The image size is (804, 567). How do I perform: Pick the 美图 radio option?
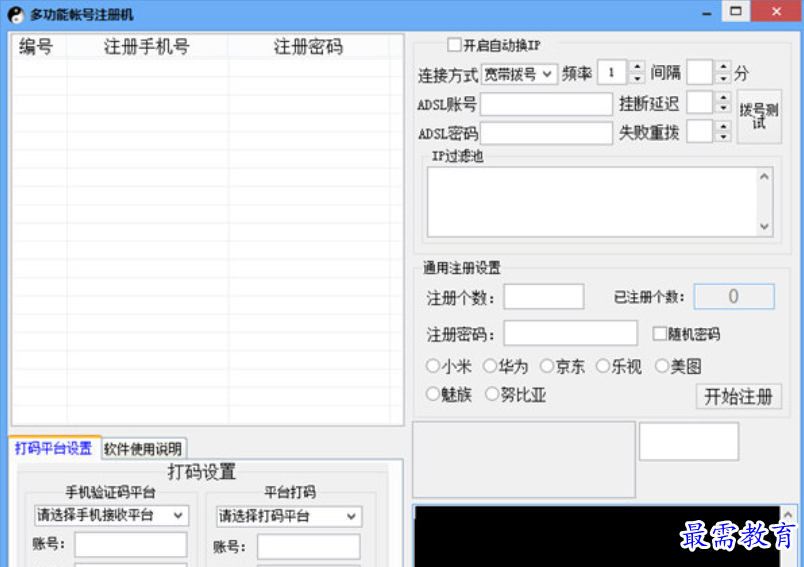[x=662, y=366]
